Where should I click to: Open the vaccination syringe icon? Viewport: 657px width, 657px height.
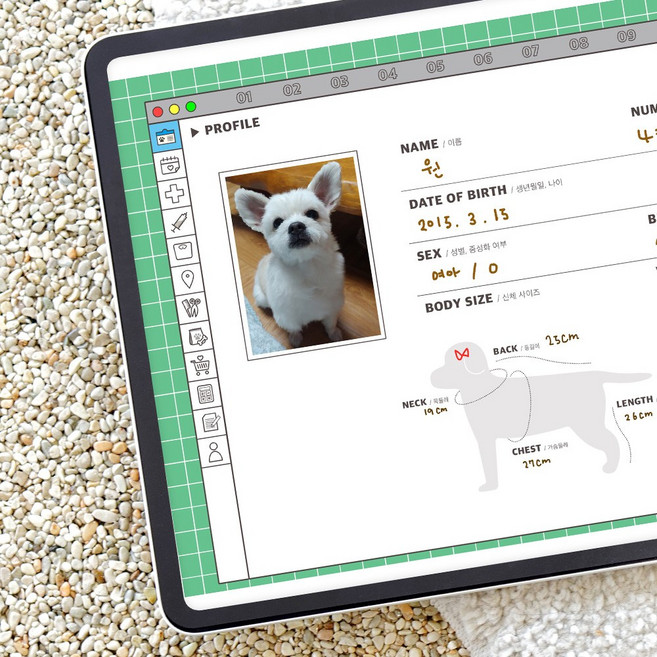(179, 222)
